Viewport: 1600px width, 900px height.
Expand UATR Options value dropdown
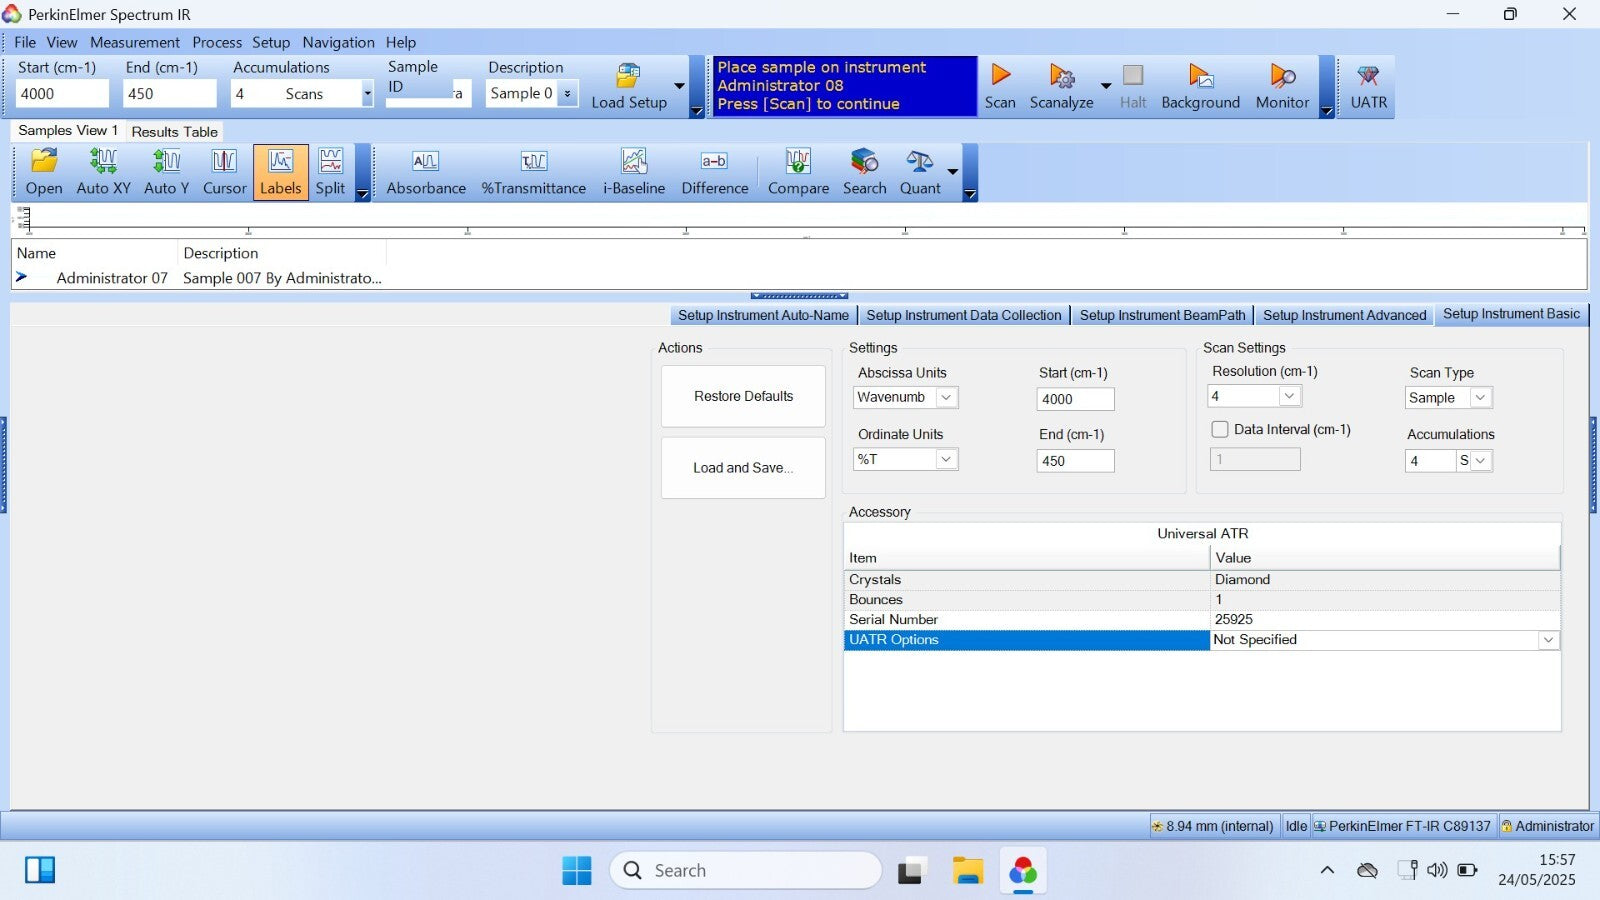(1548, 640)
